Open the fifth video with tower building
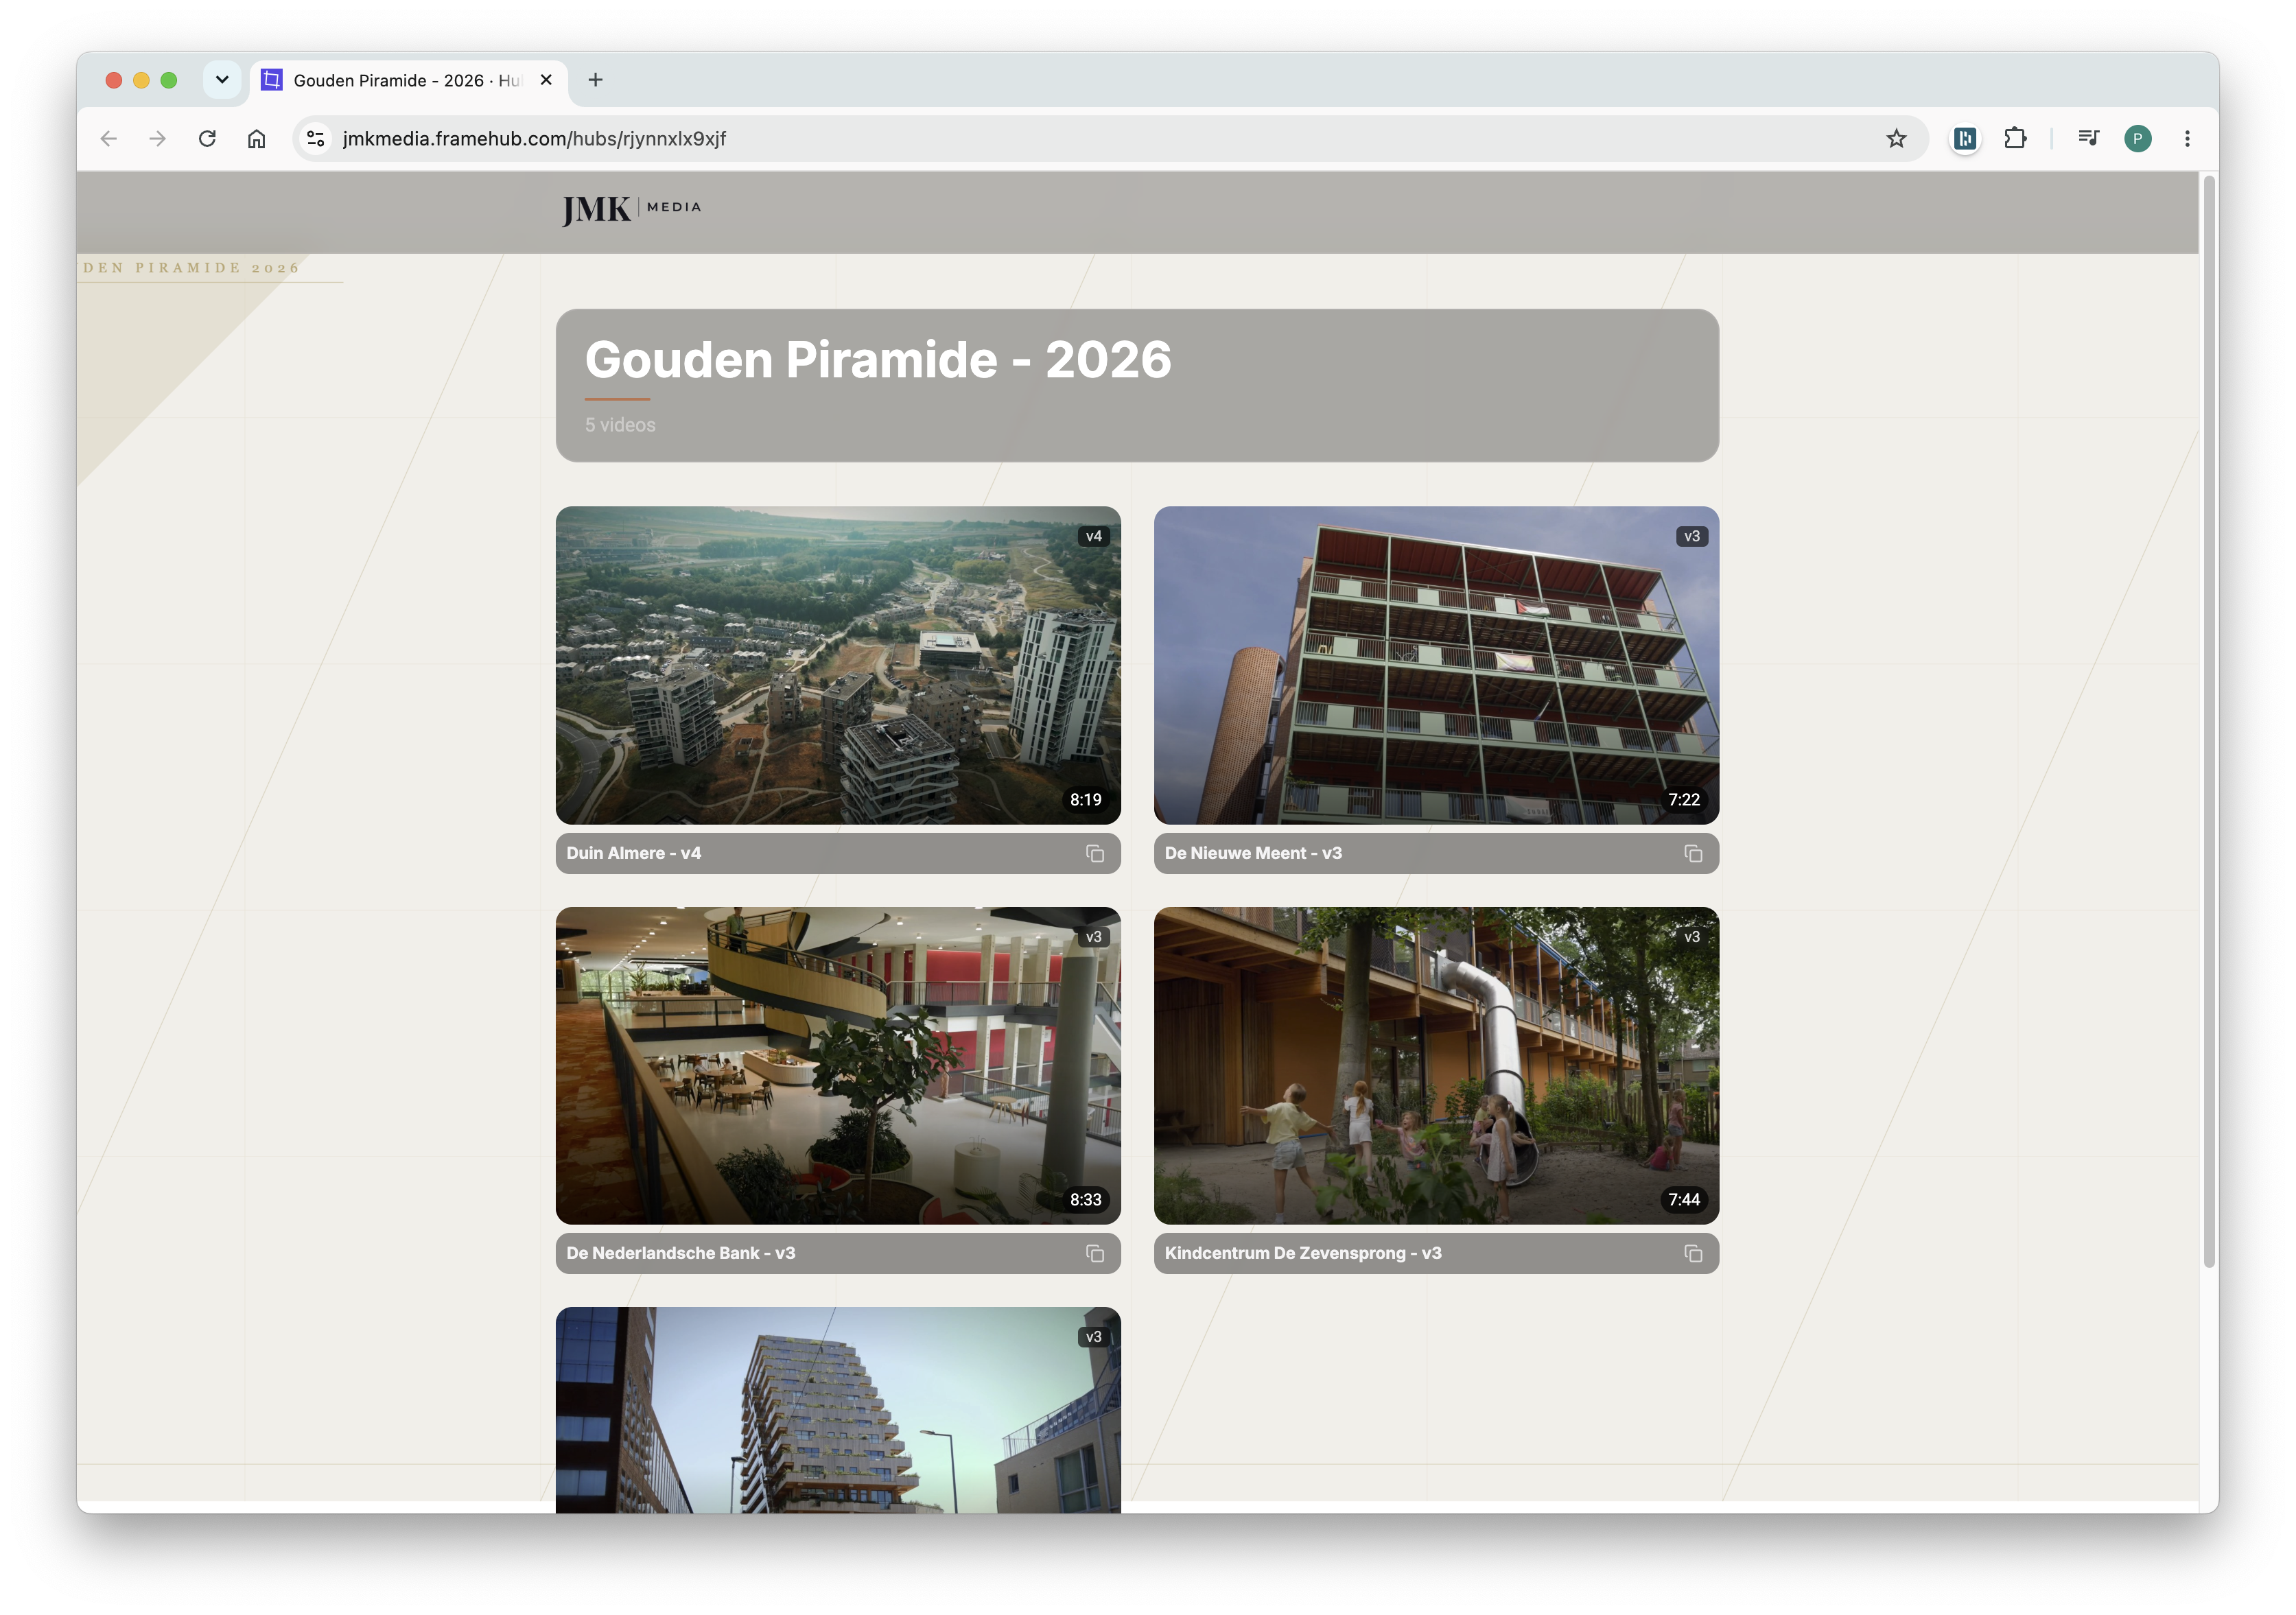2296x1615 pixels. coord(838,1409)
